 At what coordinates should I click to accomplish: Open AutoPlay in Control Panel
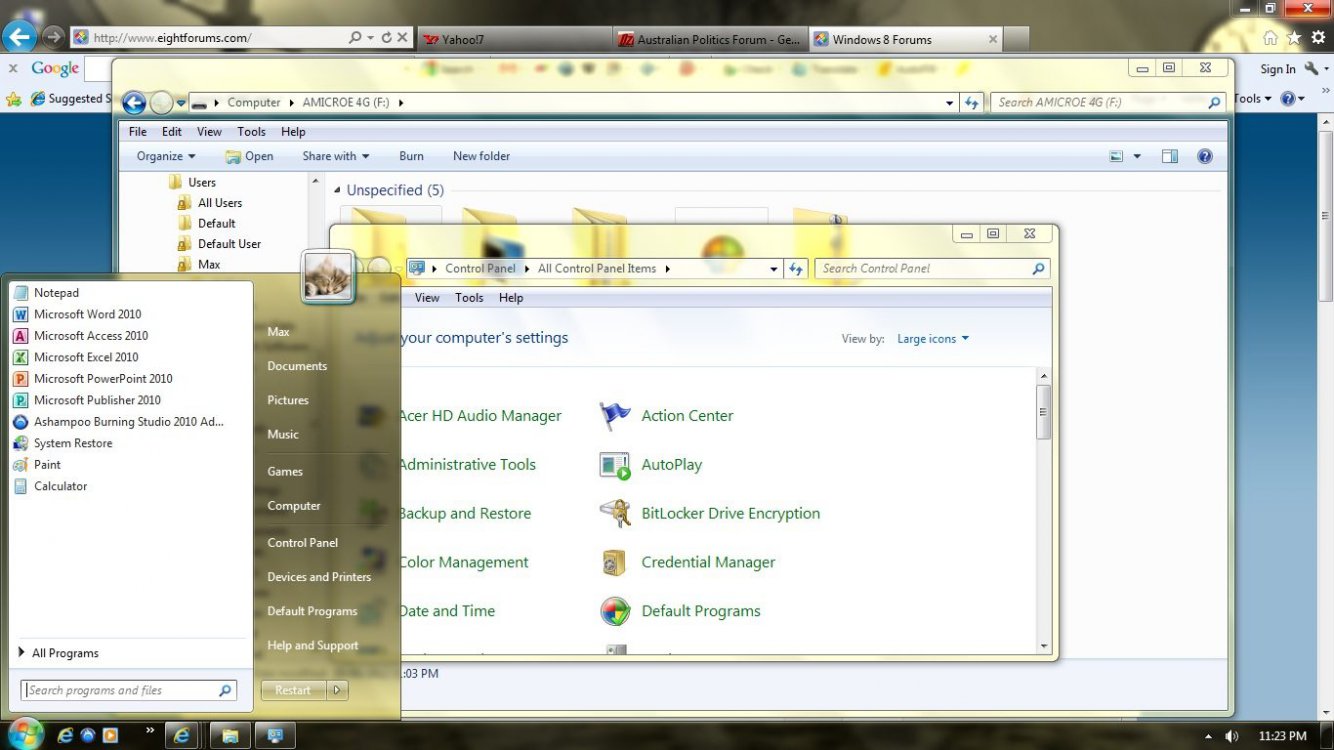[x=671, y=465]
